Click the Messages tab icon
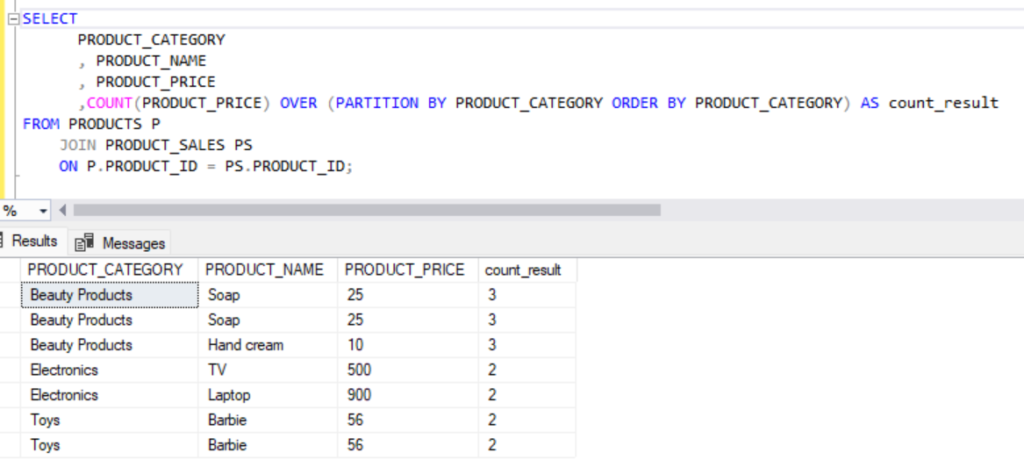 point(84,243)
